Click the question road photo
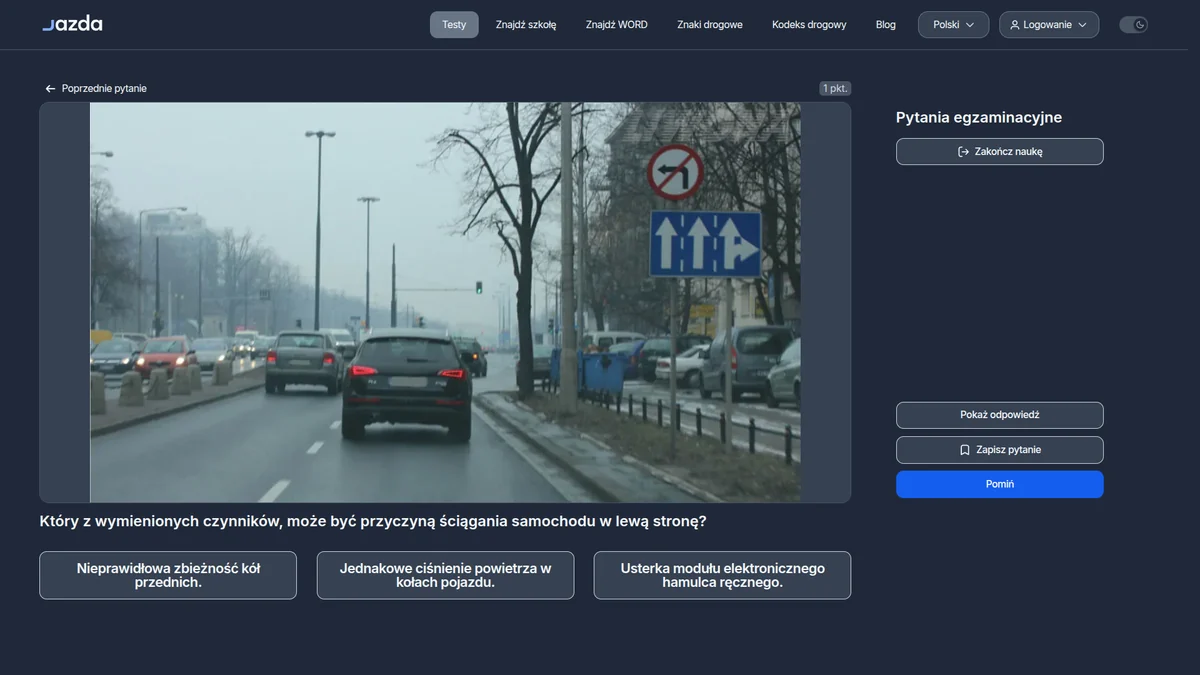The image size is (1200, 675). 445,302
